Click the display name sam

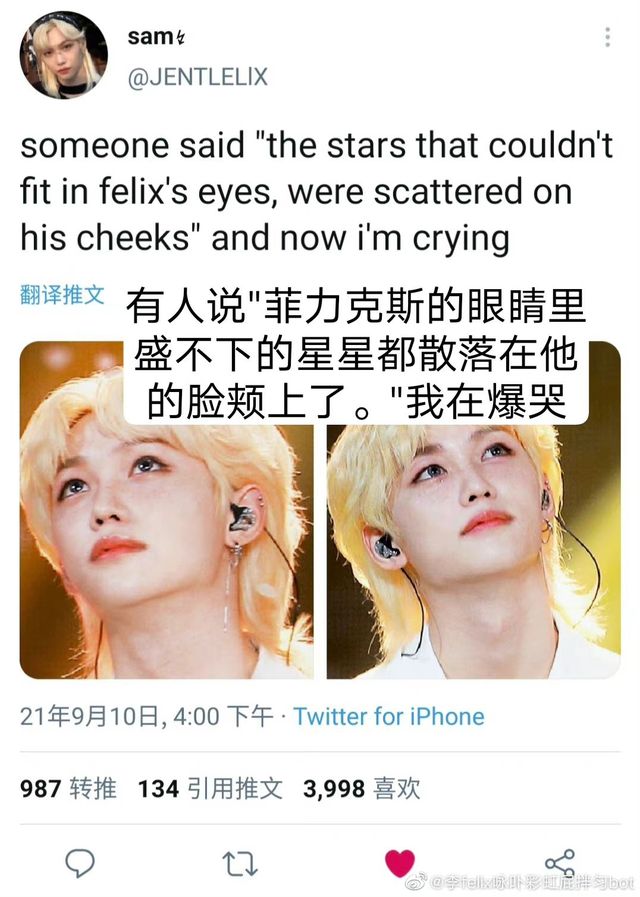coord(149,37)
